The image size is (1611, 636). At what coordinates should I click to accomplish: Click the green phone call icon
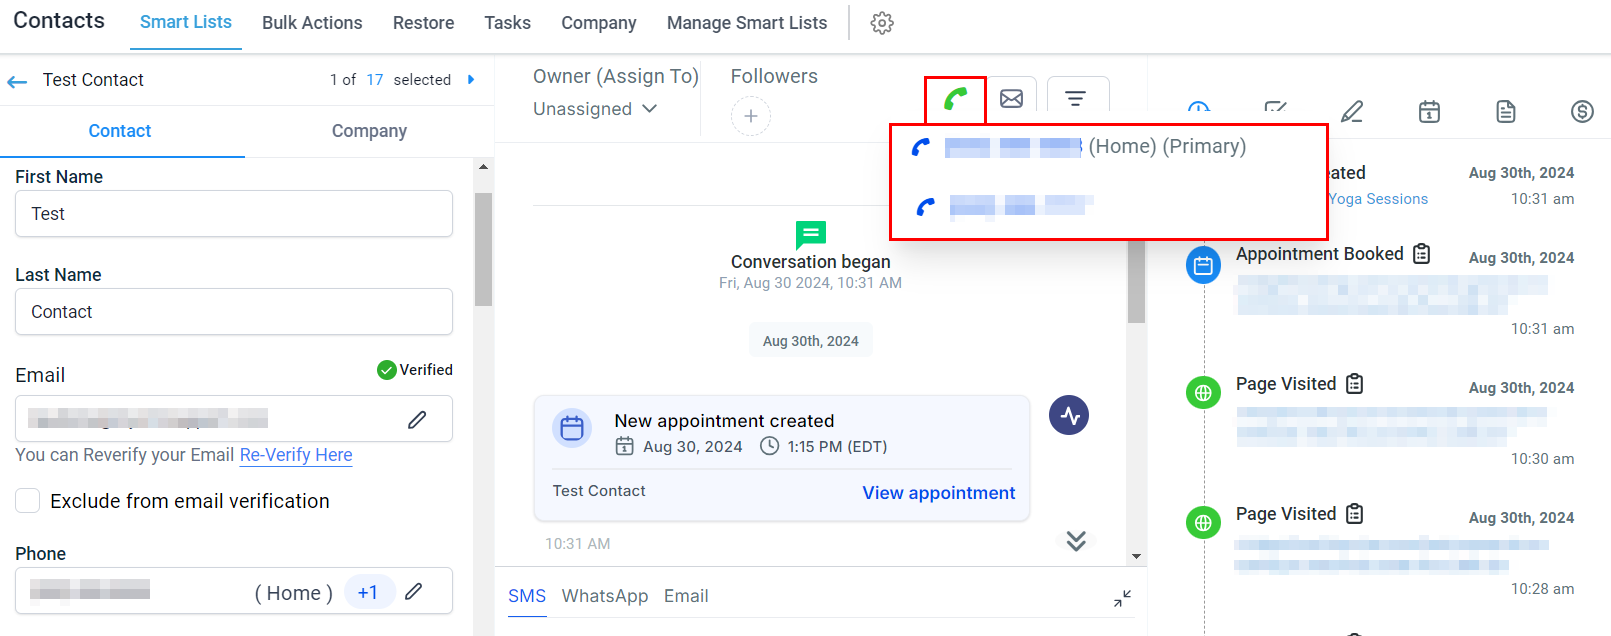point(955,99)
